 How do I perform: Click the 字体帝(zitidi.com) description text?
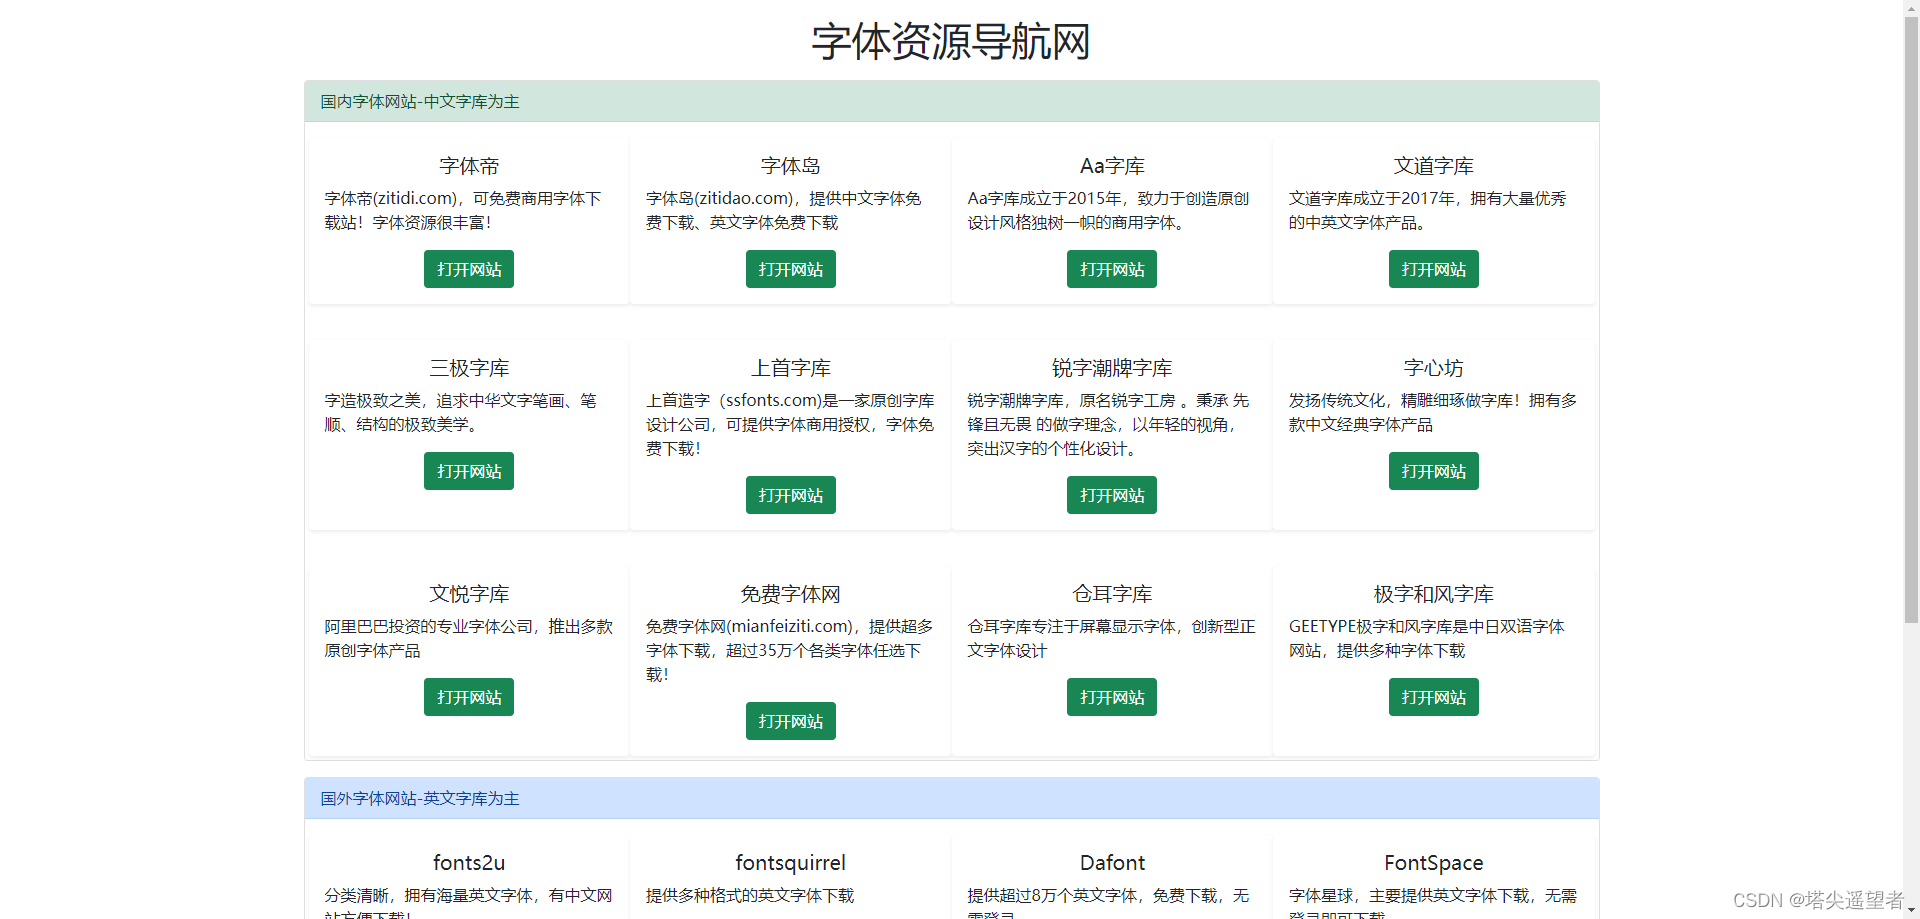coord(463,210)
